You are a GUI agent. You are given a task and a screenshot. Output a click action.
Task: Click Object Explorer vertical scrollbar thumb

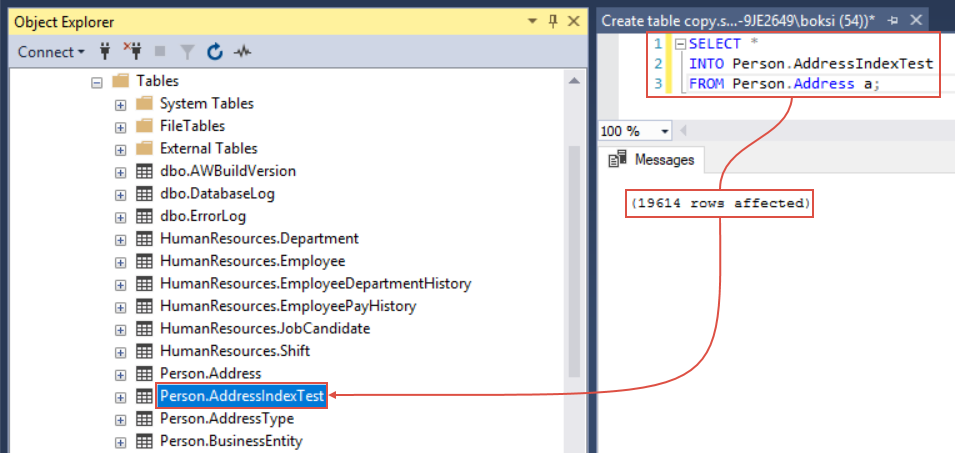pos(574,262)
